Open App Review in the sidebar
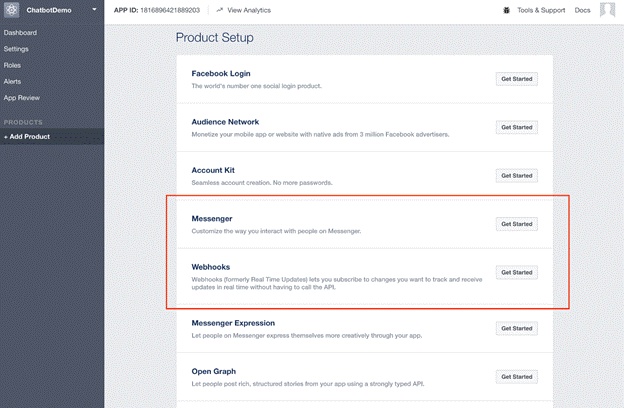Screen dimensions: 624x408 22,98
